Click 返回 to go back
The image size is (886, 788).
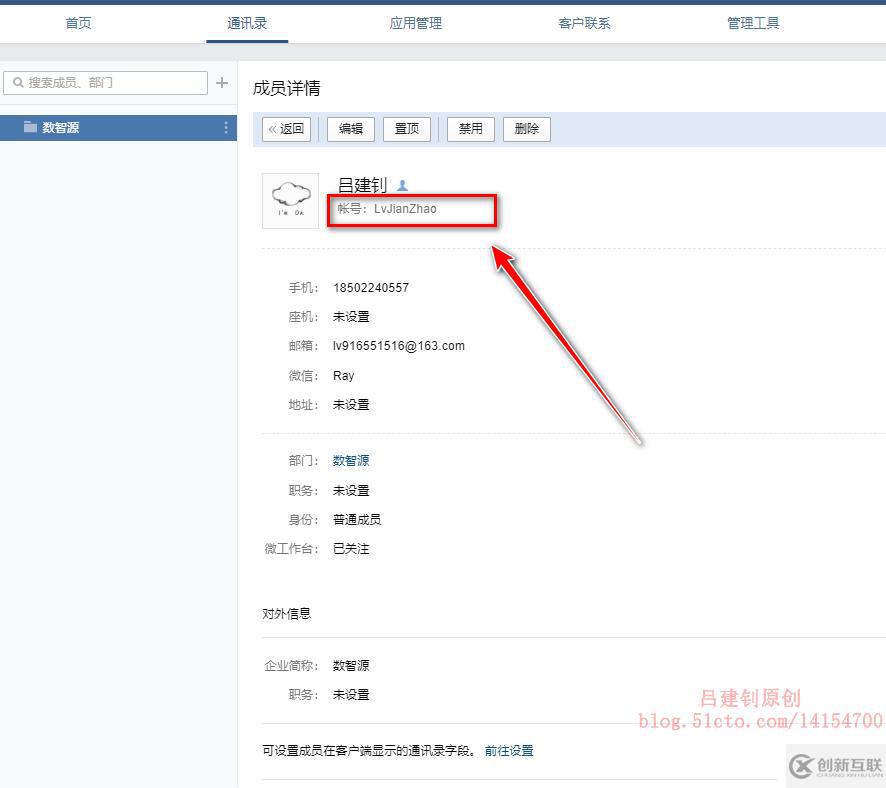(287, 128)
